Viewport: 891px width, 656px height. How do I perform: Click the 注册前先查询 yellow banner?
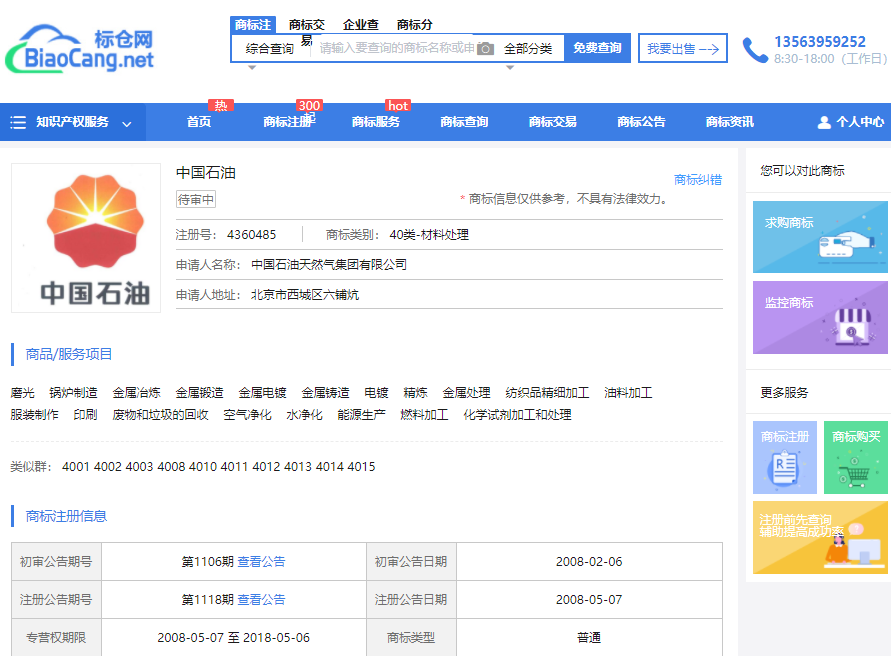point(820,537)
